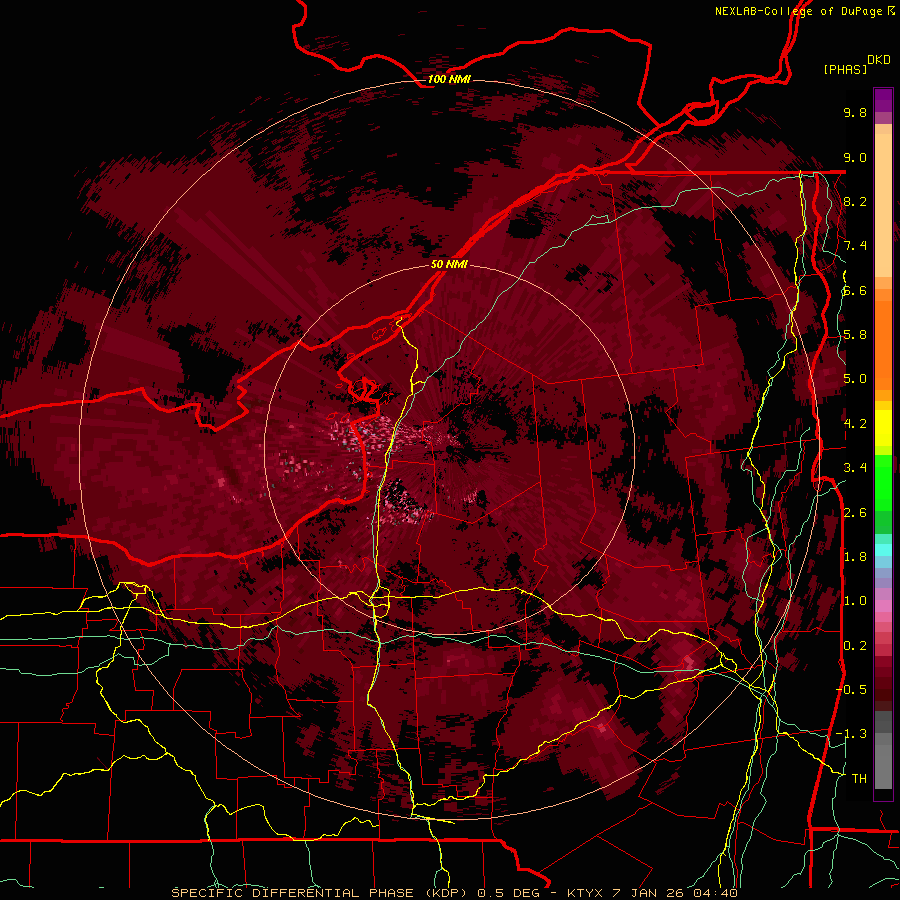Click the 3.4 value on the color scale
Screen dimensions: 900x900
pyautogui.click(x=855, y=468)
